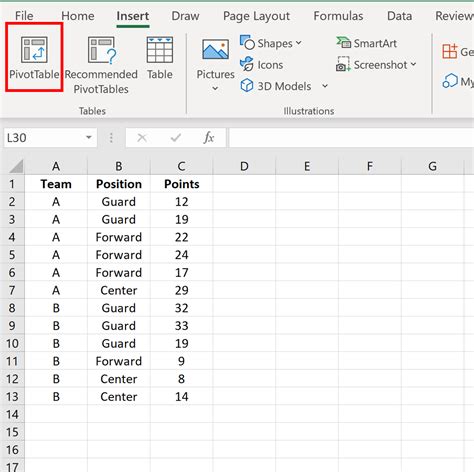The image size is (474, 472).
Task: Click the Screenshot tool
Action: 372,65
